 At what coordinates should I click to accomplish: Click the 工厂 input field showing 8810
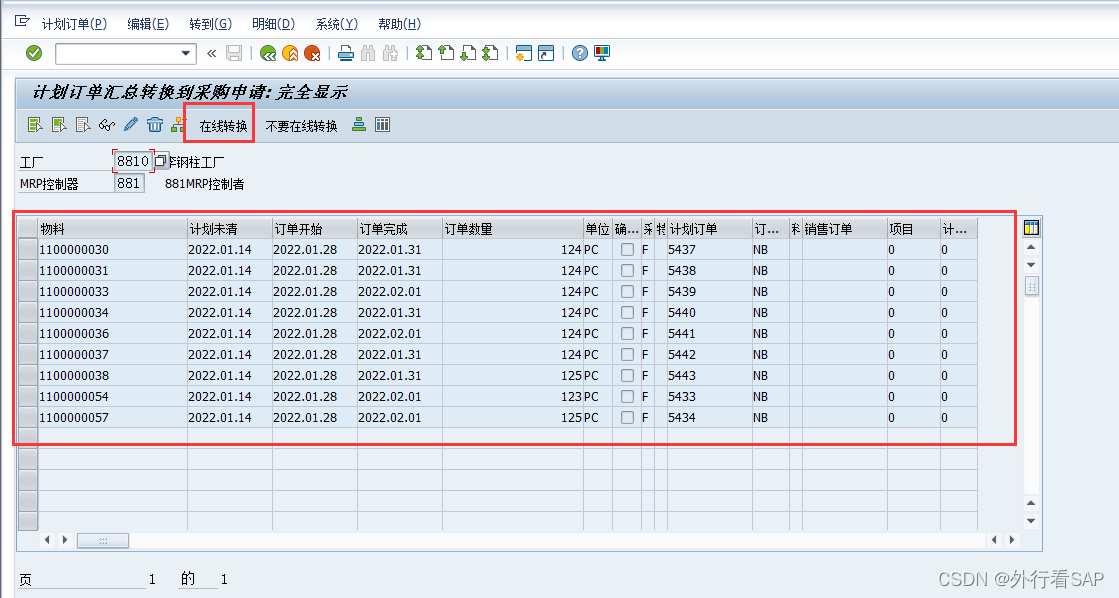tap(133, 161)
